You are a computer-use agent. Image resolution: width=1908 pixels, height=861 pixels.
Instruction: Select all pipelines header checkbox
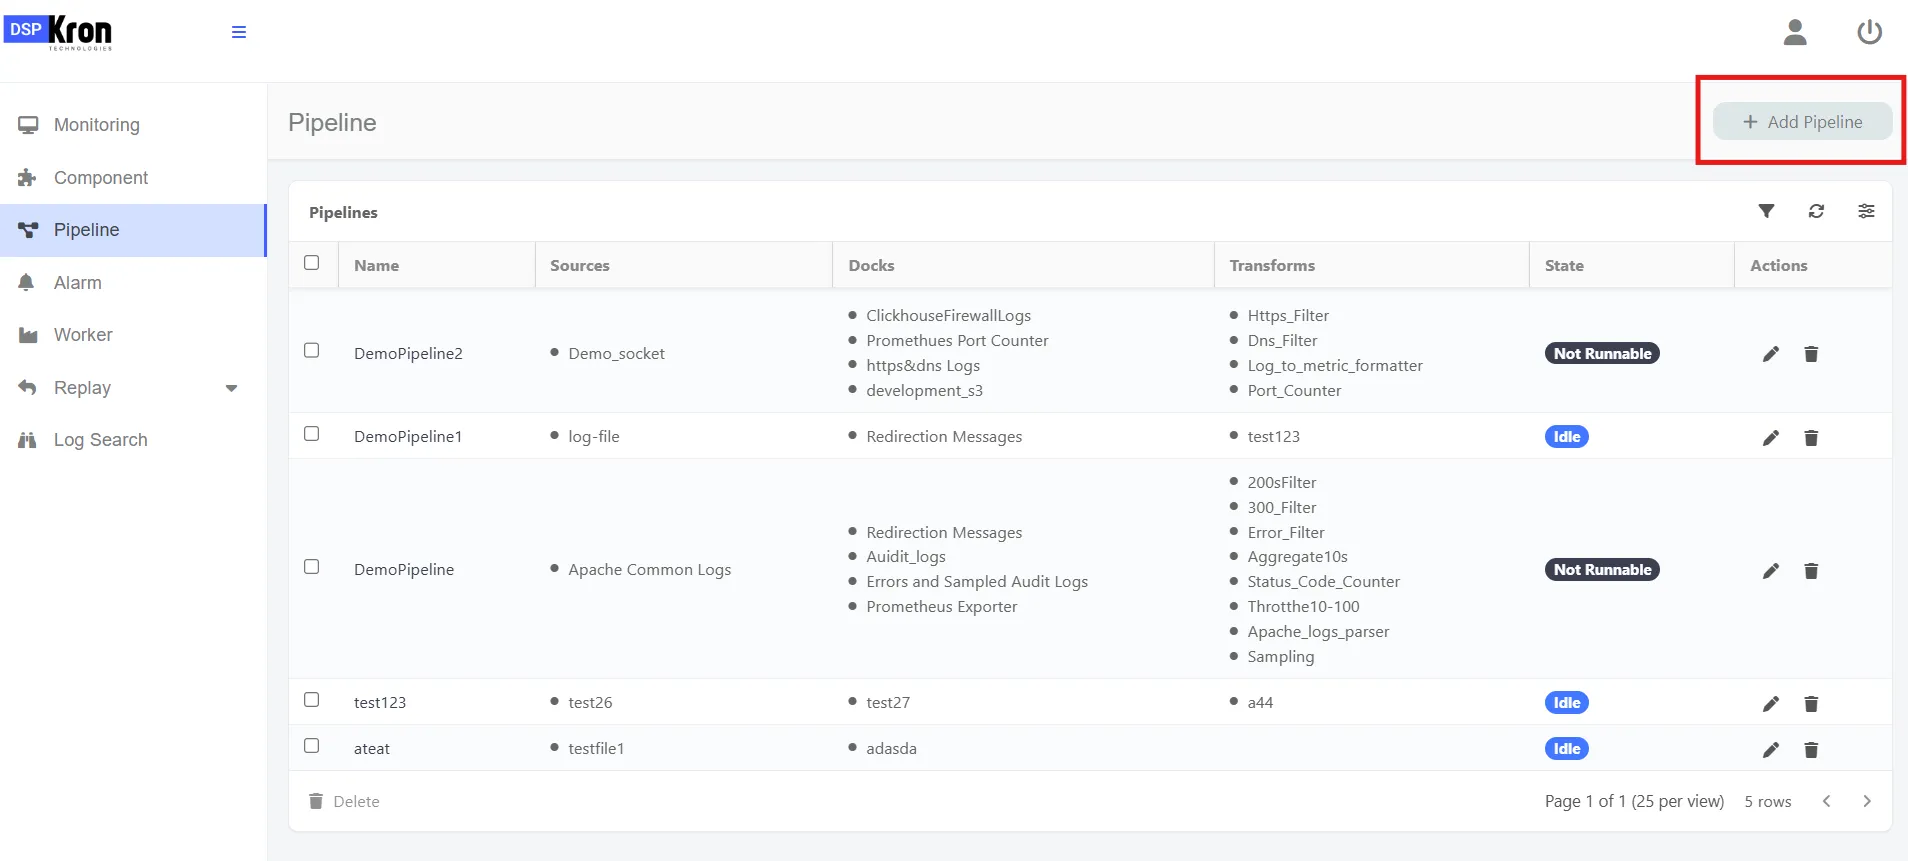coord(312,263)
